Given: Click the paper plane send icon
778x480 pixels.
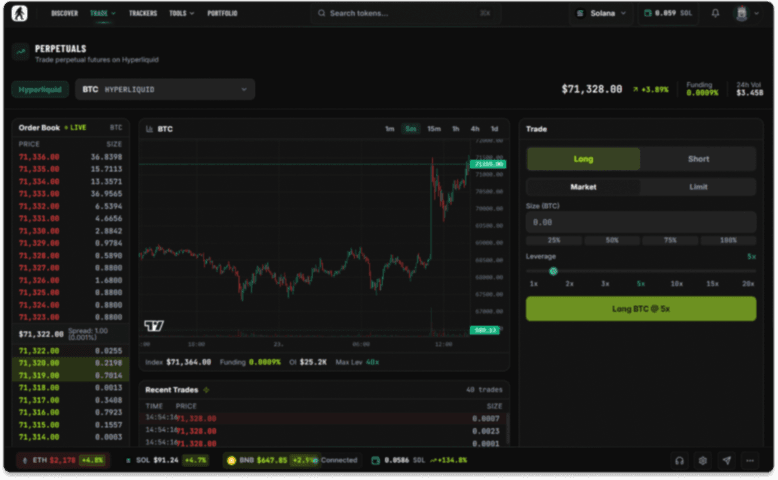Looking at the screenshot, I should [727, 460].
